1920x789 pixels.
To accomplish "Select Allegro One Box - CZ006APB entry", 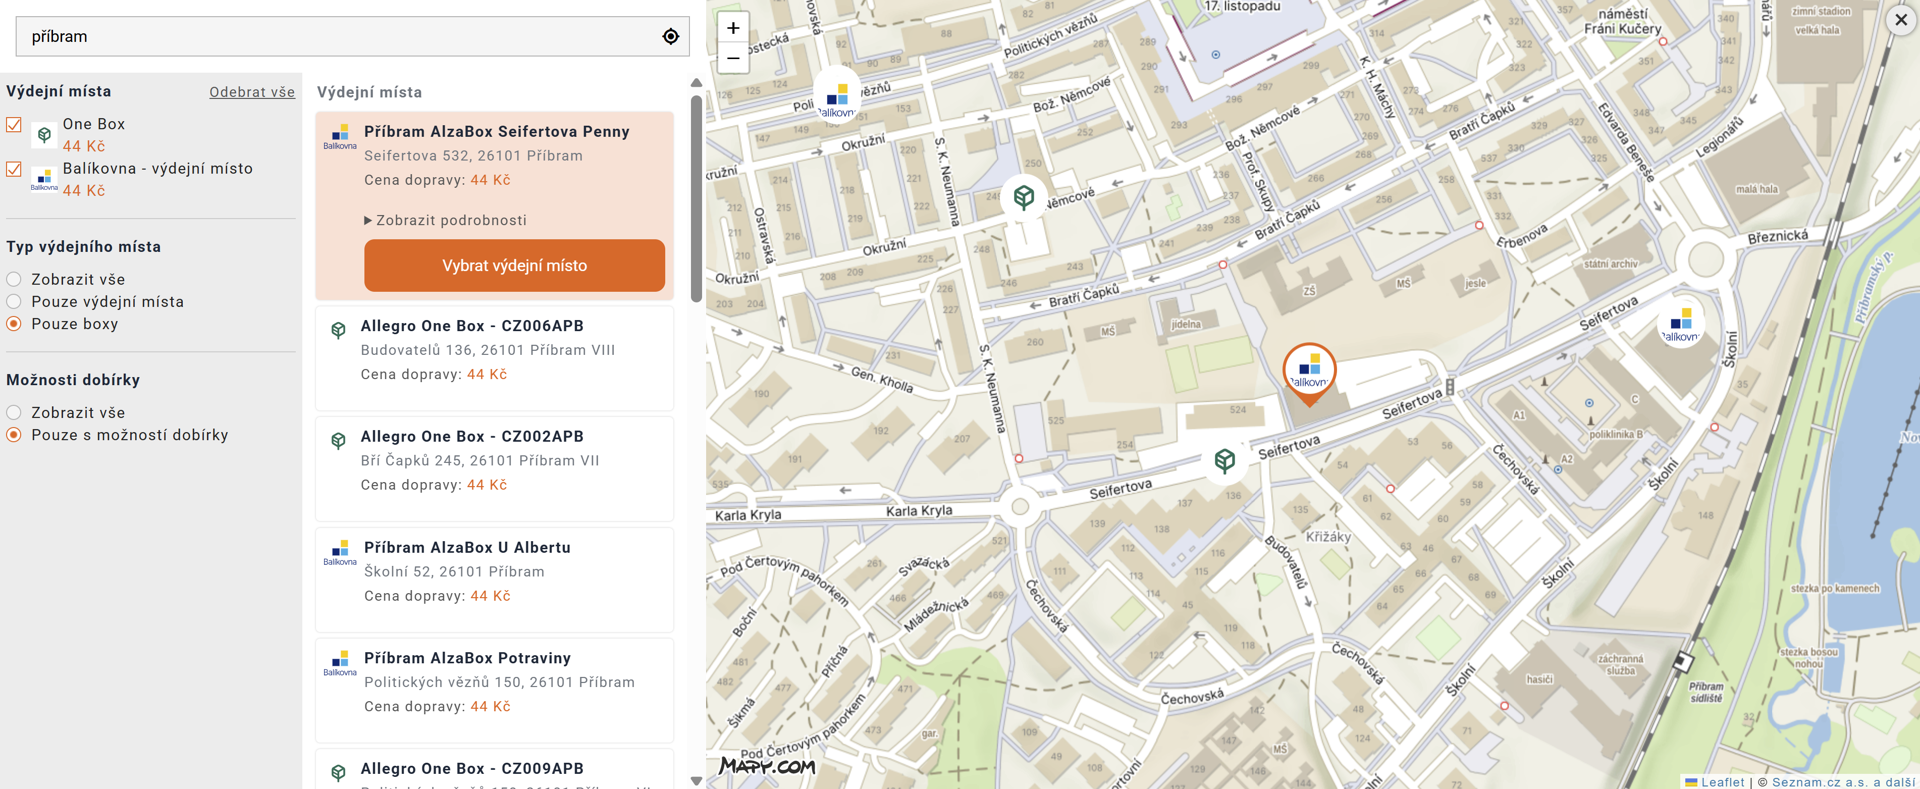I will (x=494, y=350).
